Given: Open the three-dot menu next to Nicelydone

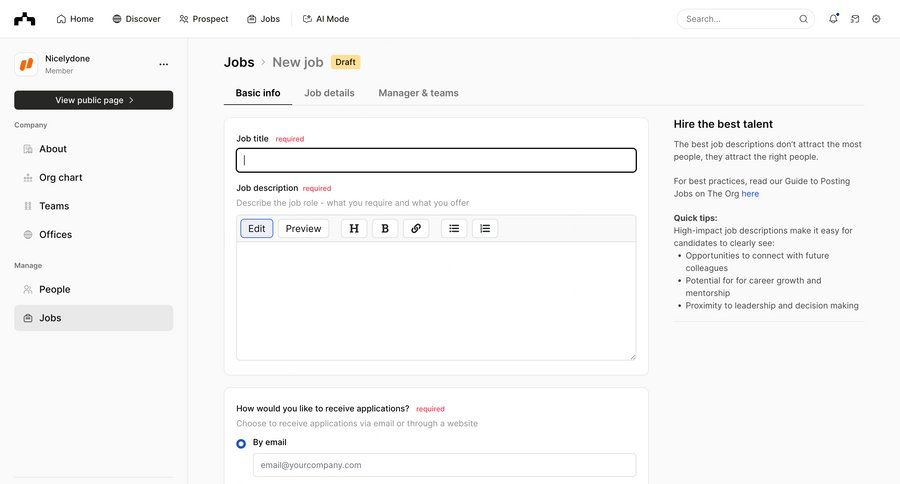Looking at the screenshot, I should (164, 64).
